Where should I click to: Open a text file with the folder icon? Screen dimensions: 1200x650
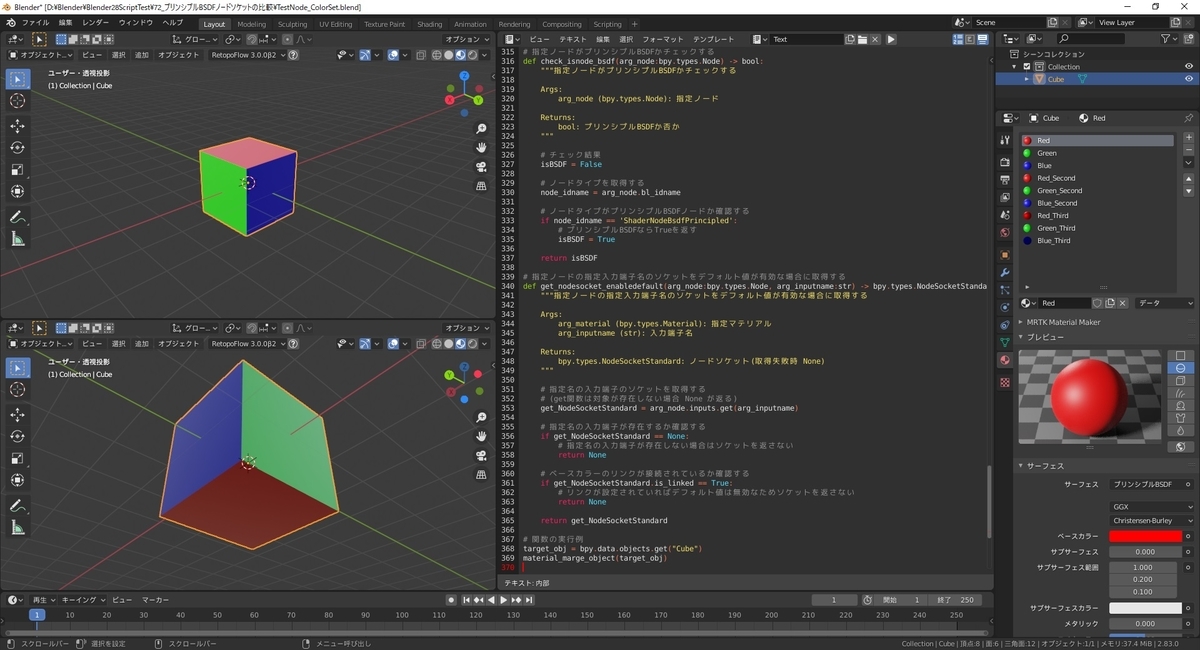[865, 40]
